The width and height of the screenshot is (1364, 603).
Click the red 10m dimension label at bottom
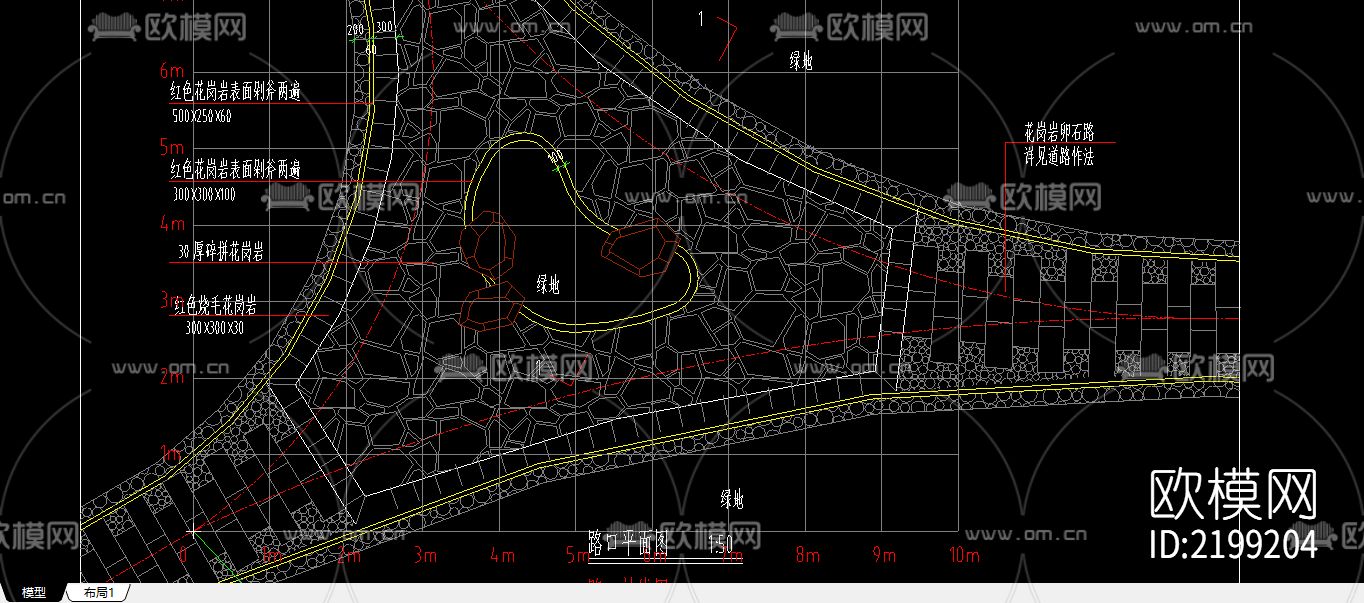962,551
